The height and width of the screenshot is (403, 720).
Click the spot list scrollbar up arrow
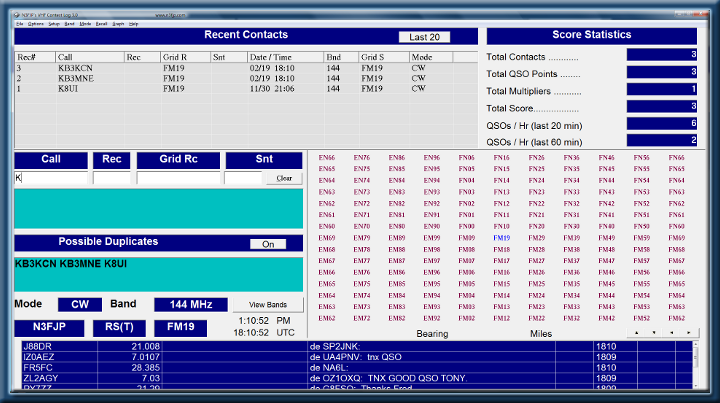click(696, 344)
